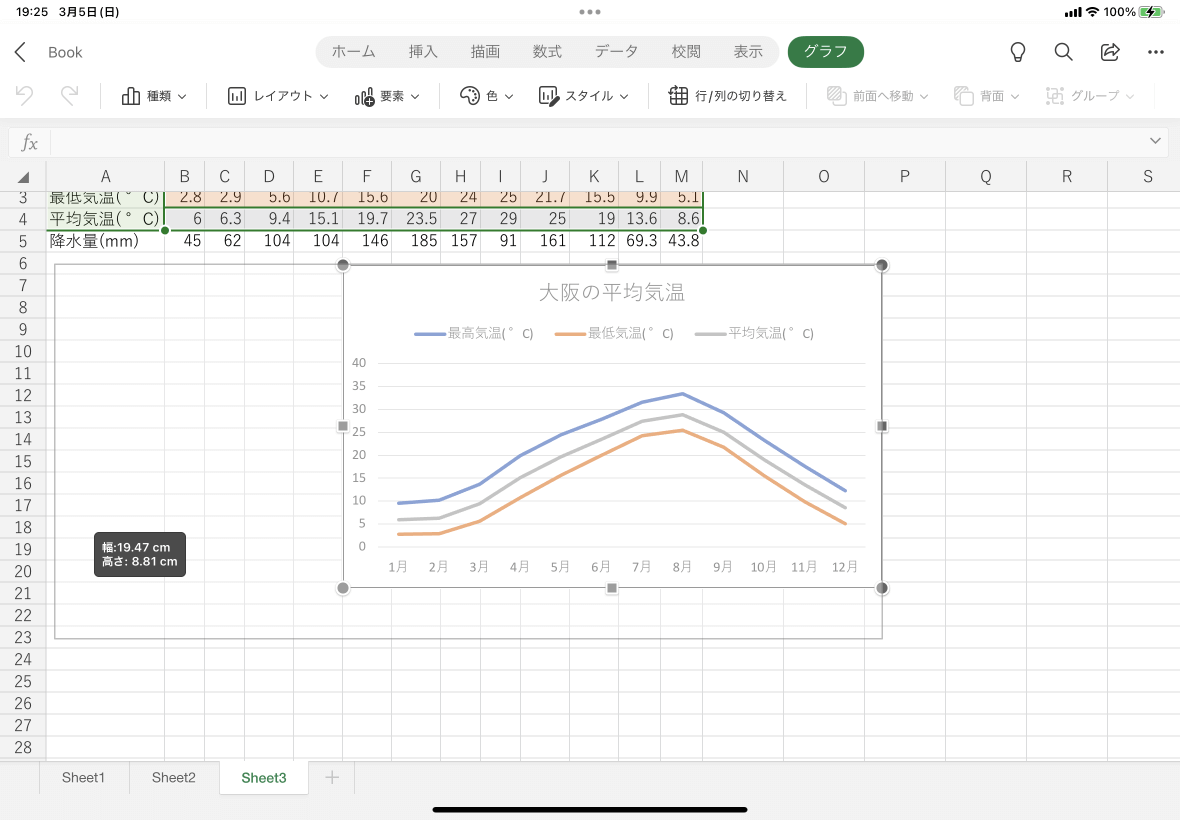Open the 要素 chart elements dropdown
Image resolution: width=1180 pixels, height=820 pixels.
click(387, 96)
